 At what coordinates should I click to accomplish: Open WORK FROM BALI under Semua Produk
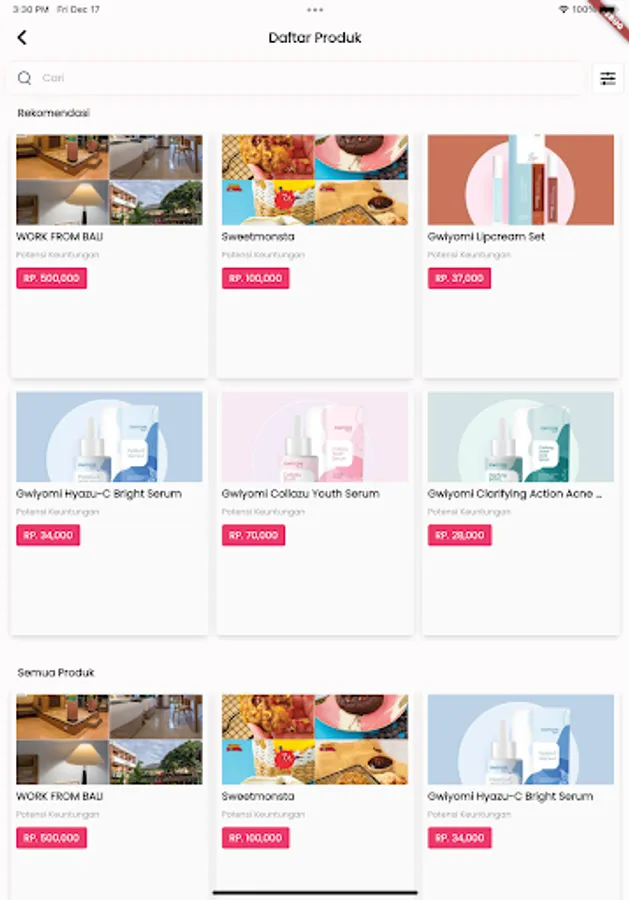109,792
